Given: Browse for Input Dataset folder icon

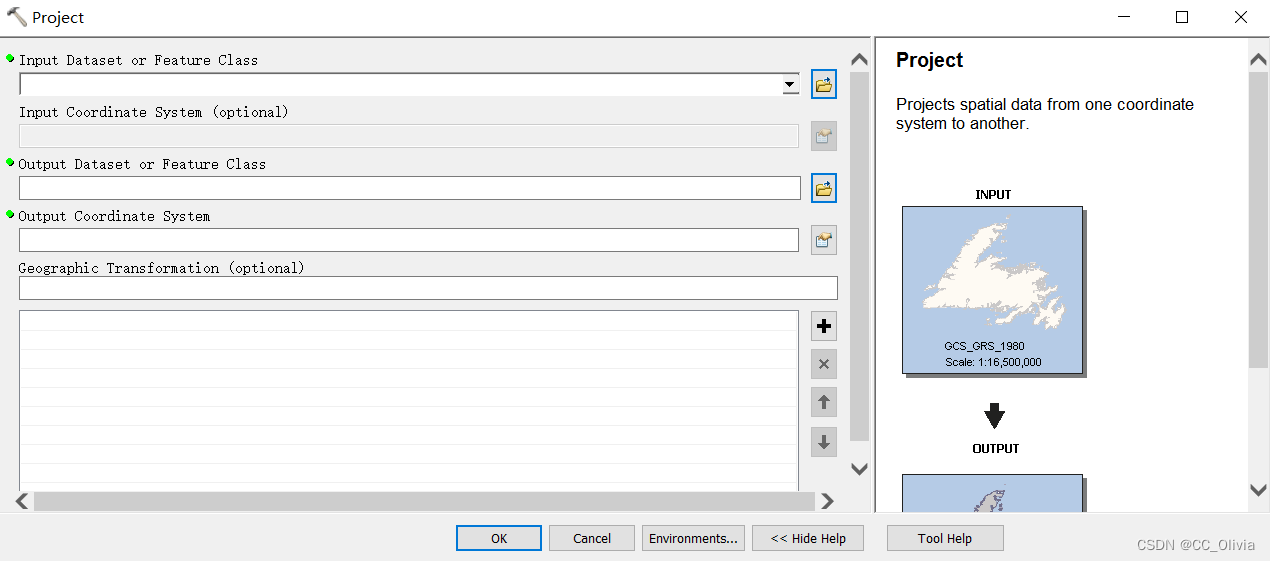Looking at the screenshot, I should 824,85.
